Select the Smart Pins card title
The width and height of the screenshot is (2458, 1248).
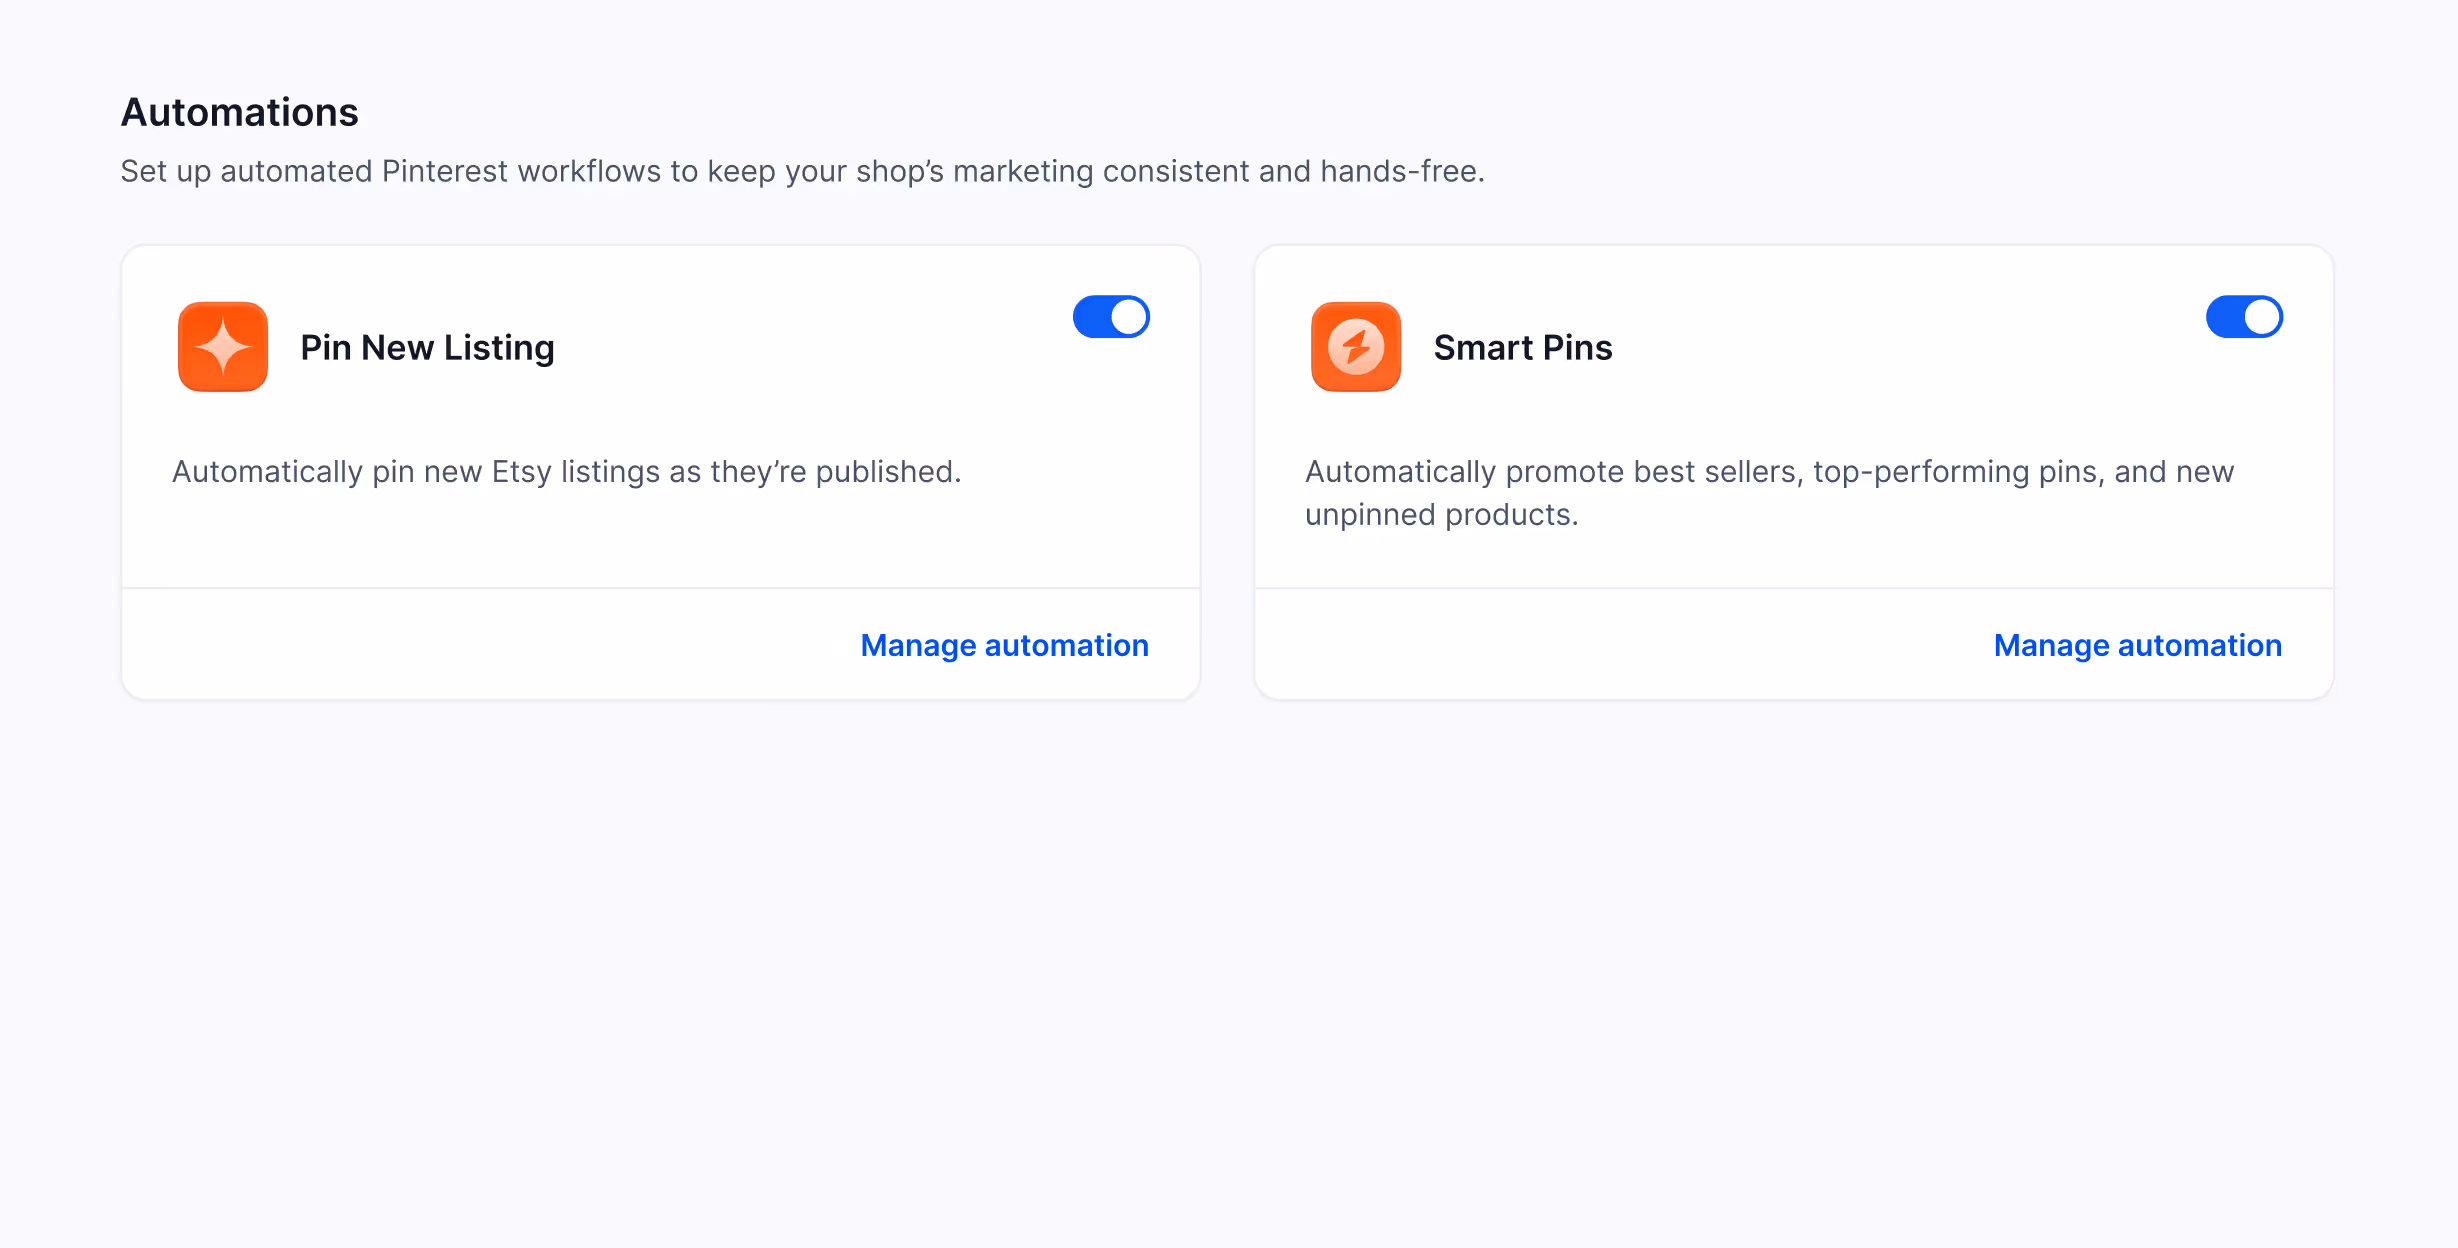(x=1523, y=347)
